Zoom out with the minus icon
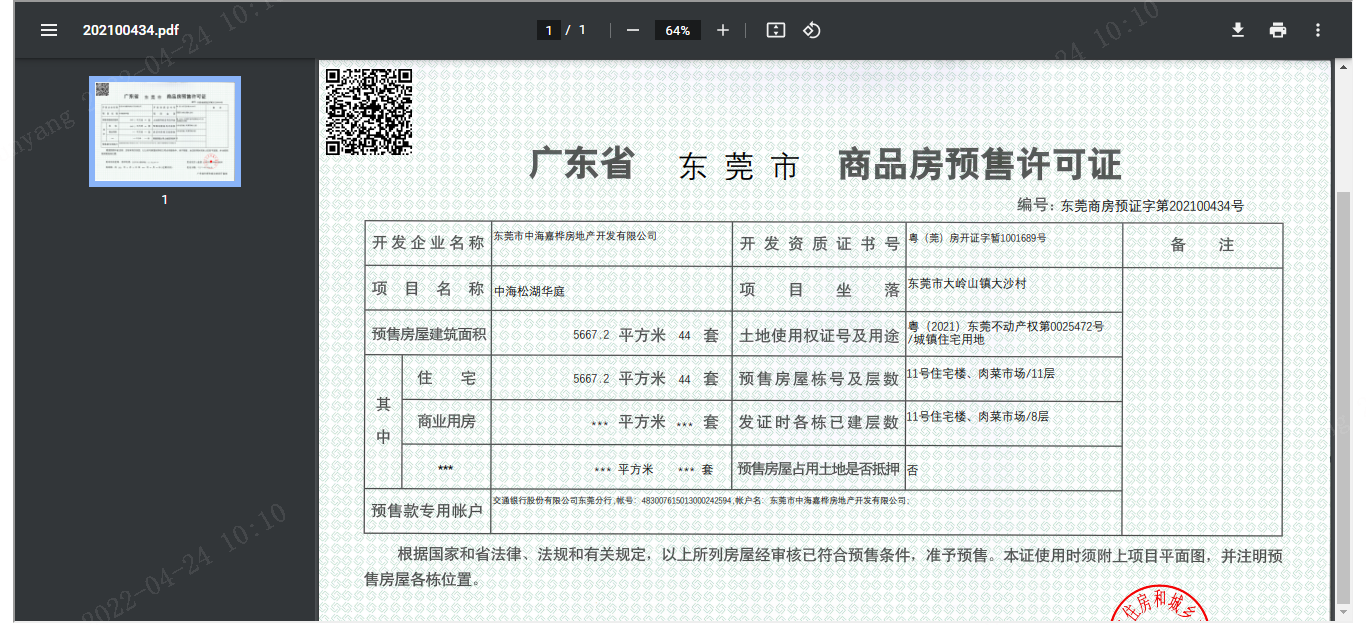Screen dimensions: 1366x625 (x=632, y=30)
